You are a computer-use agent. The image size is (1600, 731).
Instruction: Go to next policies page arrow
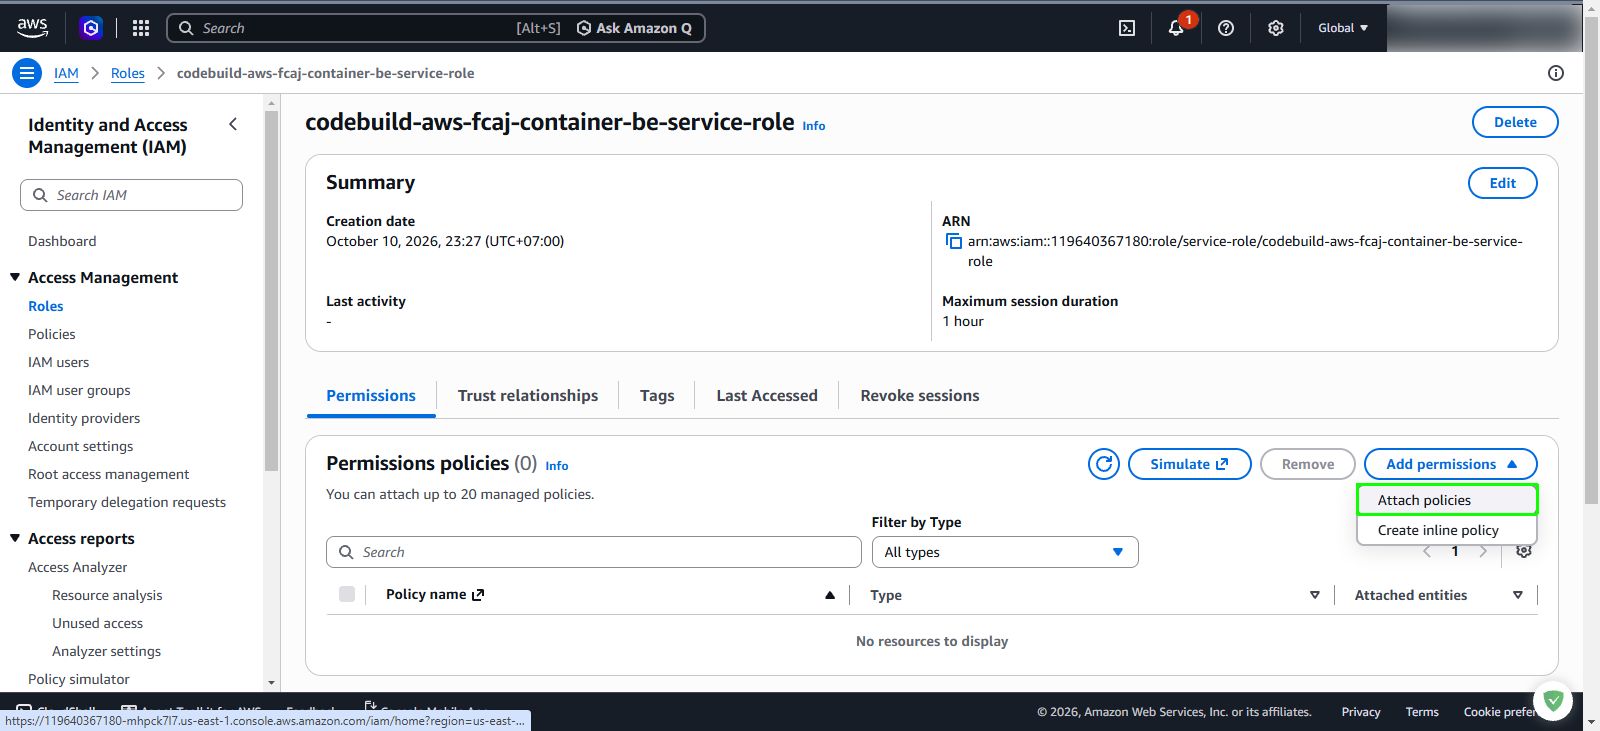[1483, 551]
